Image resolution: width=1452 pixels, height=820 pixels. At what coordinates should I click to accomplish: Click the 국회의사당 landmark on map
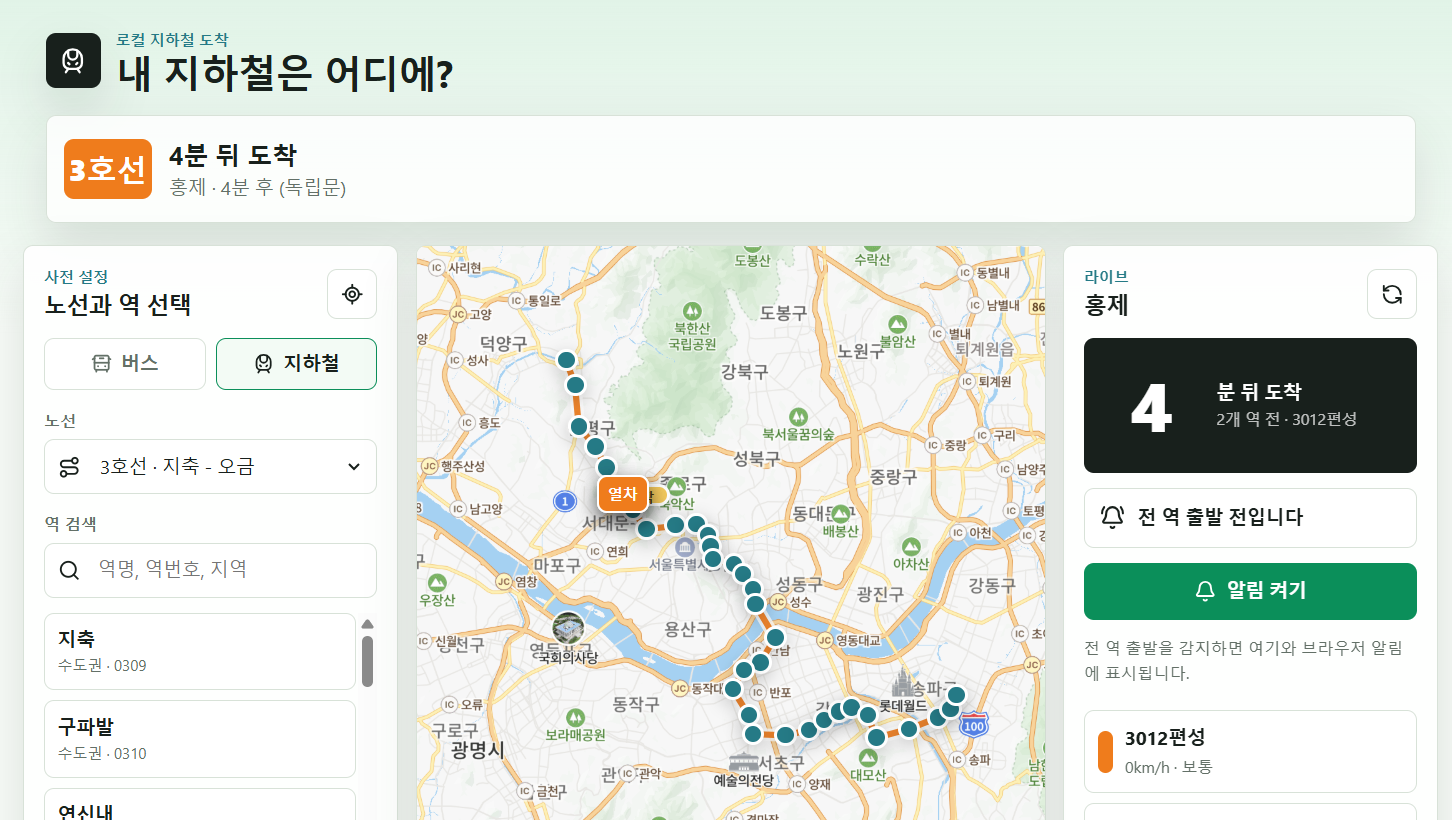pos(568,628)
